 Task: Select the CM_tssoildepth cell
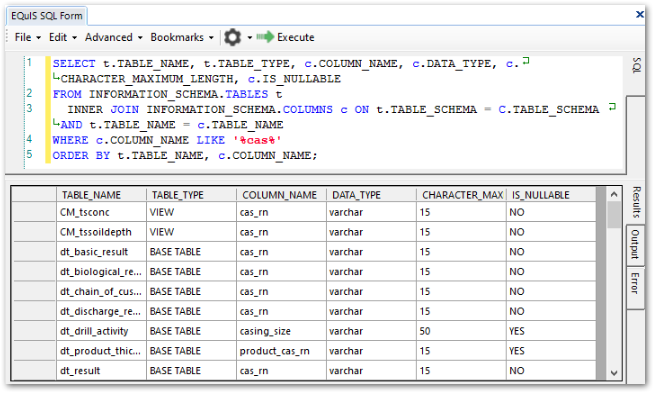101,232
